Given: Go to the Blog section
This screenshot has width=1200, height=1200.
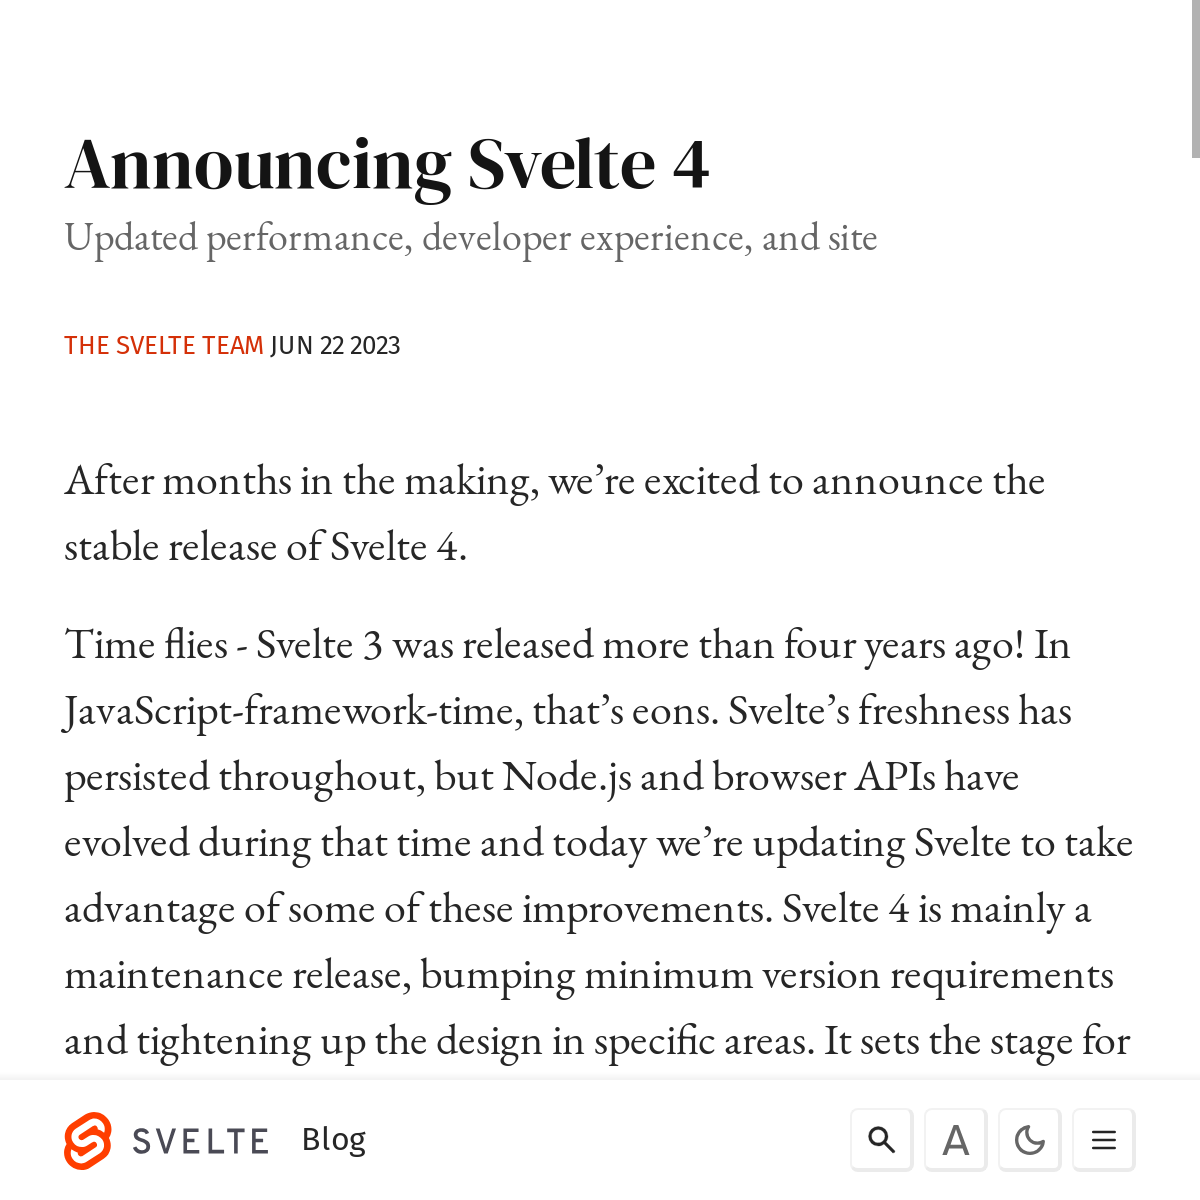Looking at the screenshot, I should tap(334, 1139).
